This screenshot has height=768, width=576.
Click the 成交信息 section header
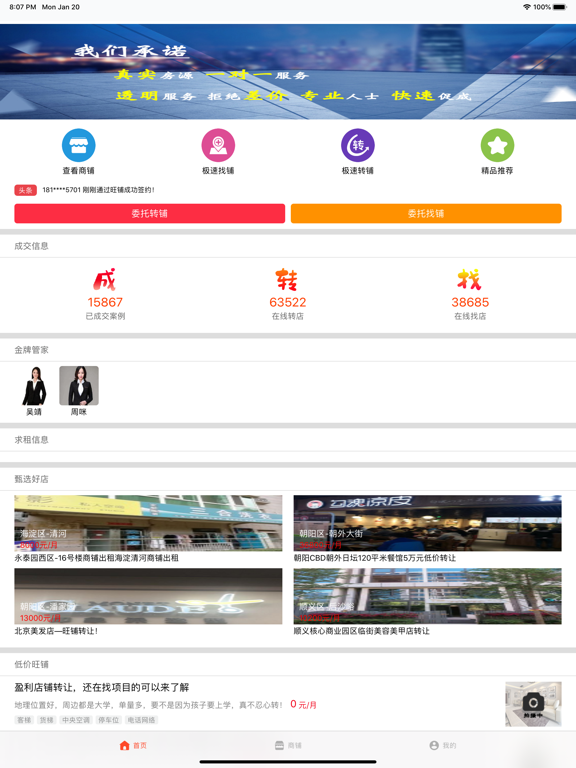click(x=31, y=246)
